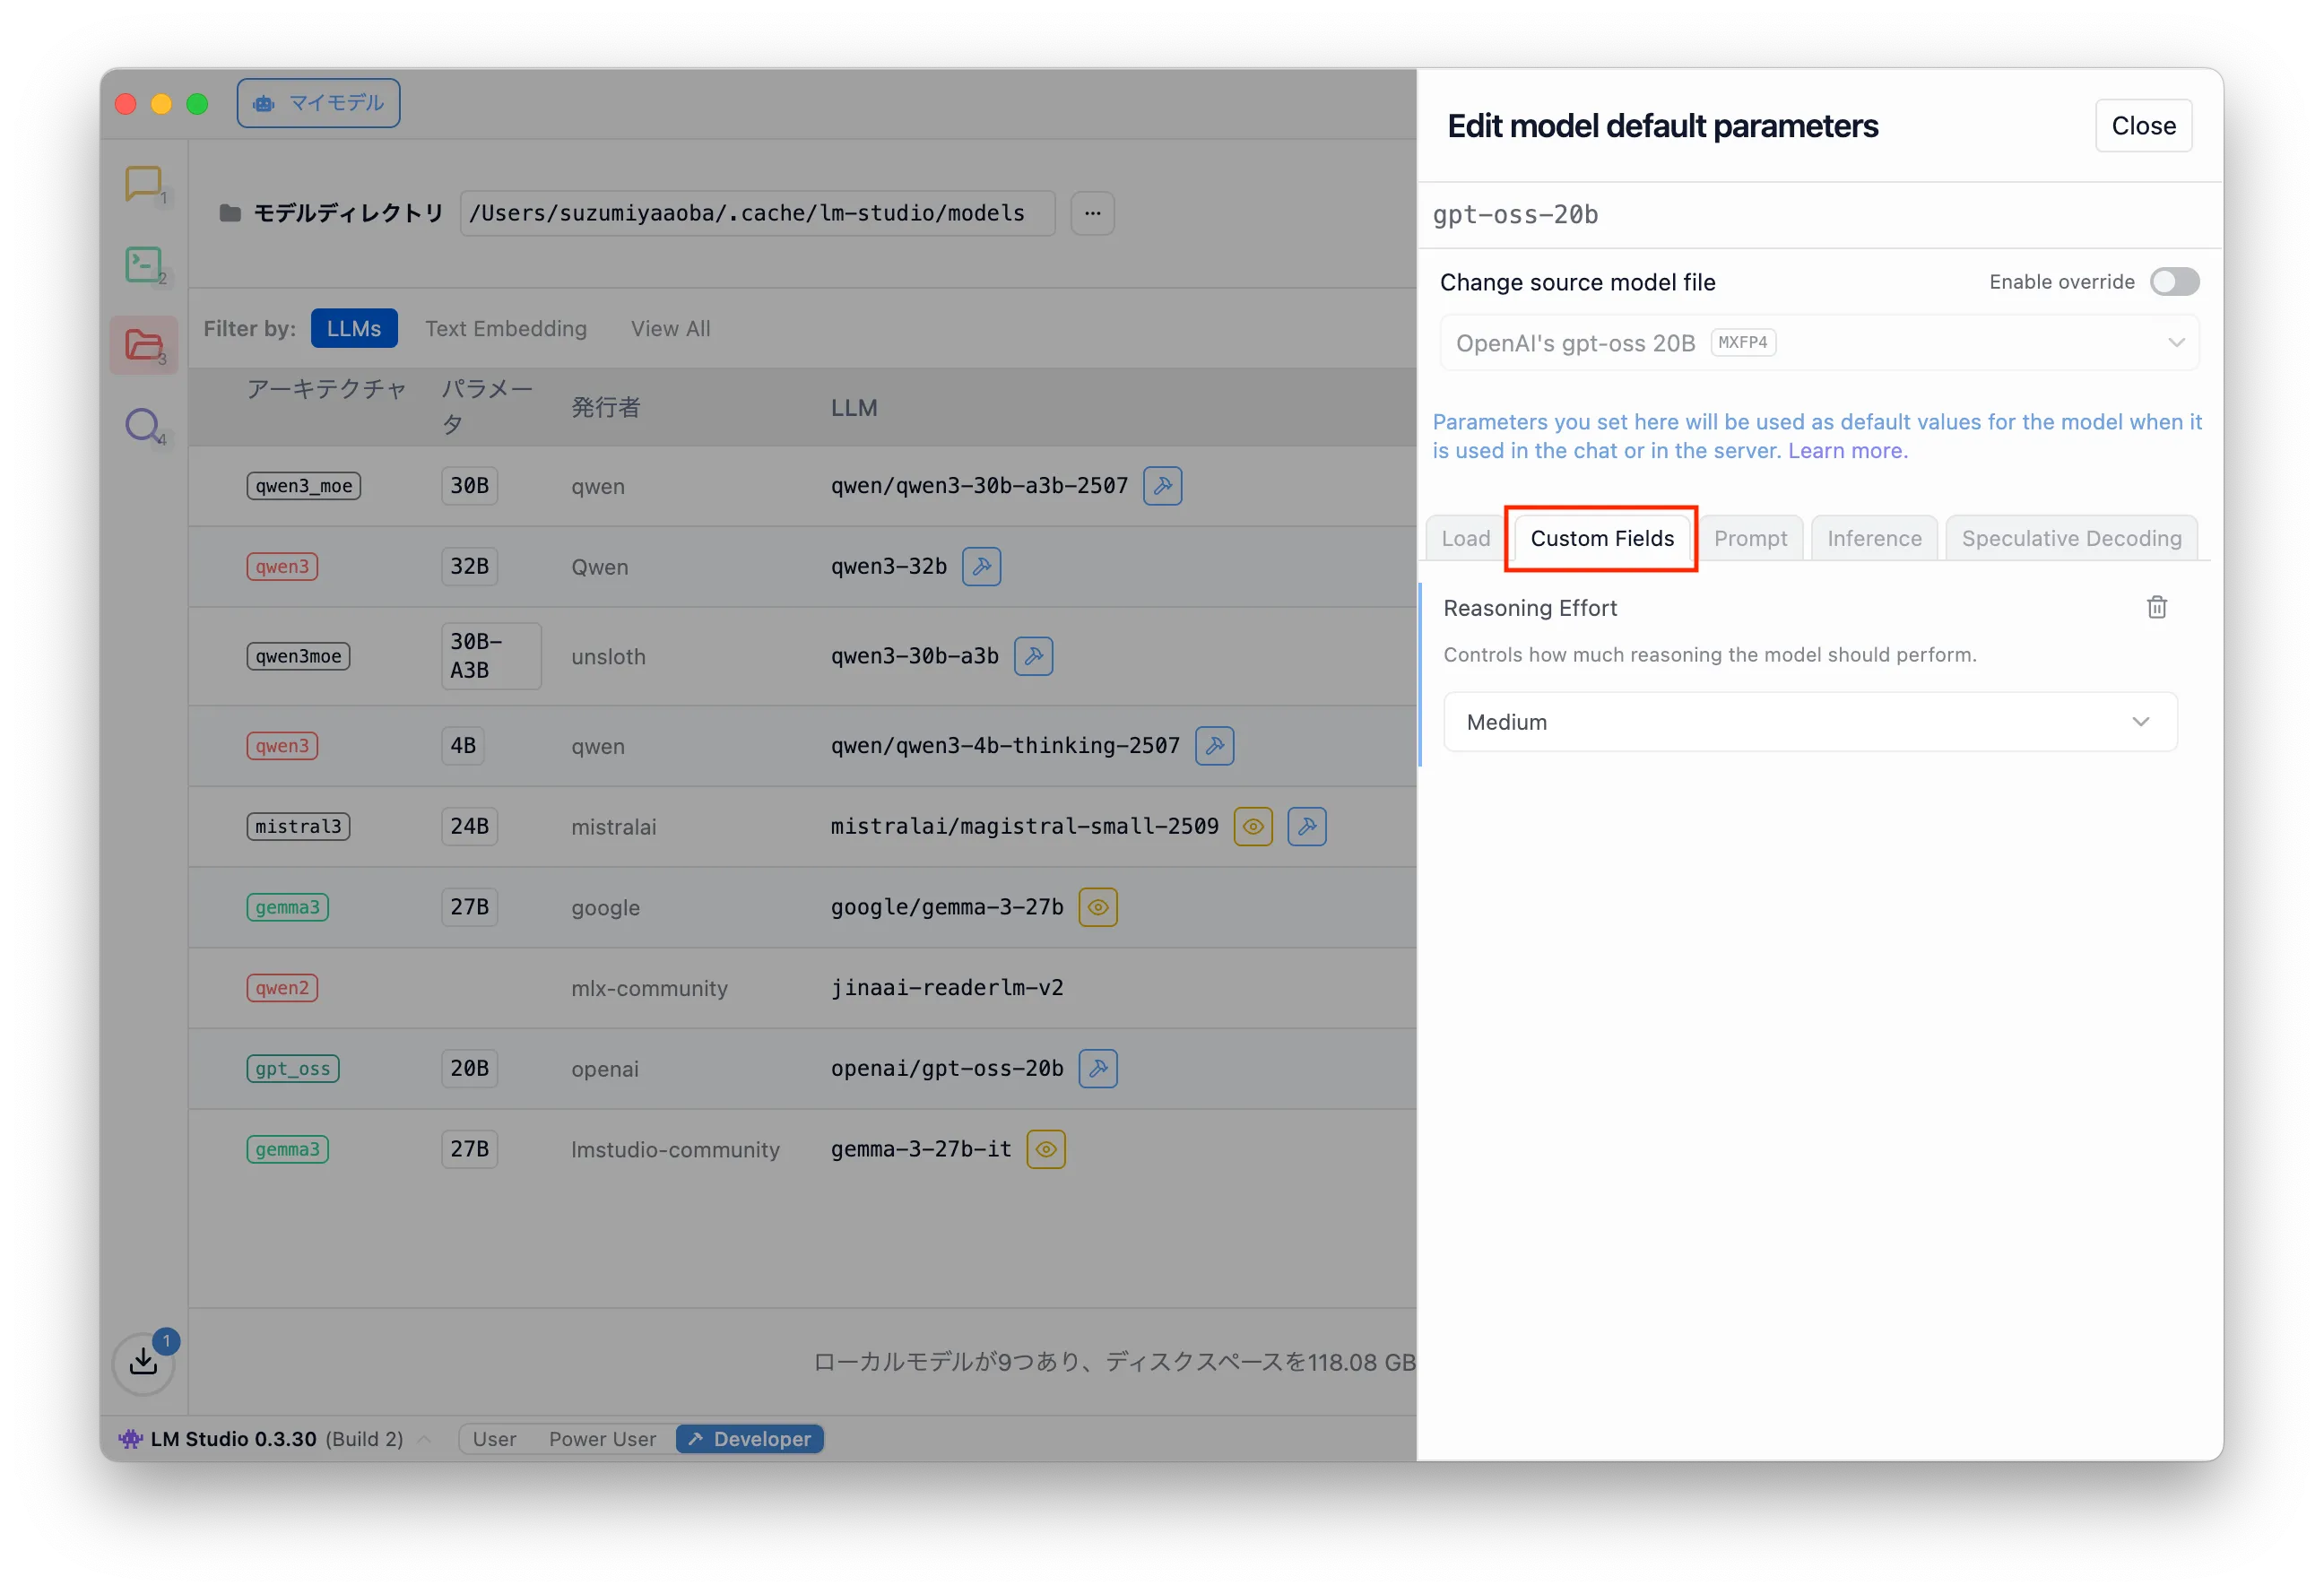The height and width of the screenshot is (1594, 2324).
Task: Open the OpenAI's gpt-oss 20B source file dropdown
Action: (x=1818, y=343)
